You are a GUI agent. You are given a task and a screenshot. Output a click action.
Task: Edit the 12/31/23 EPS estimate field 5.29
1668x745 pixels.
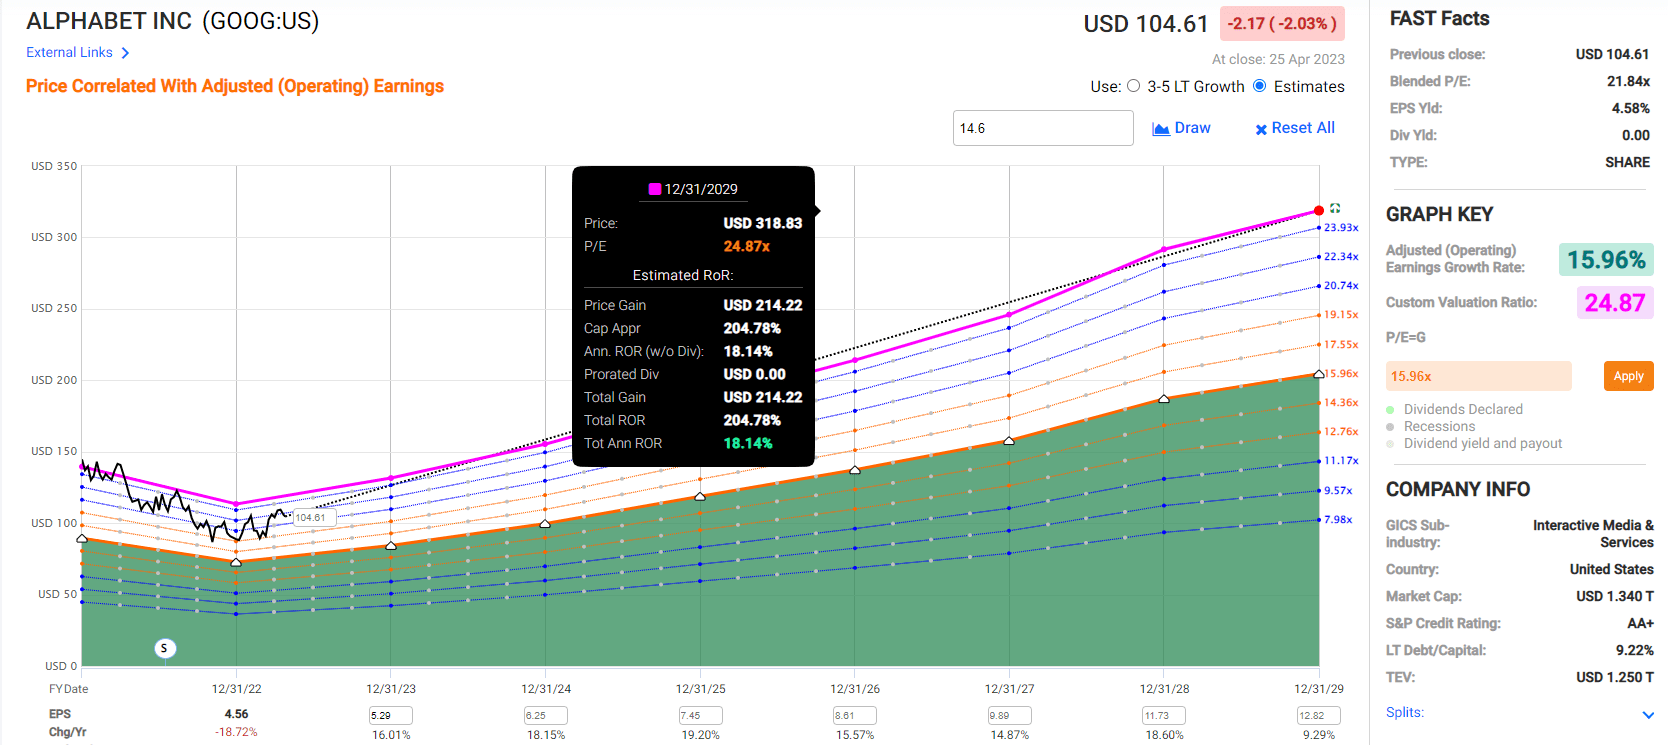click(x=391, y=715)
